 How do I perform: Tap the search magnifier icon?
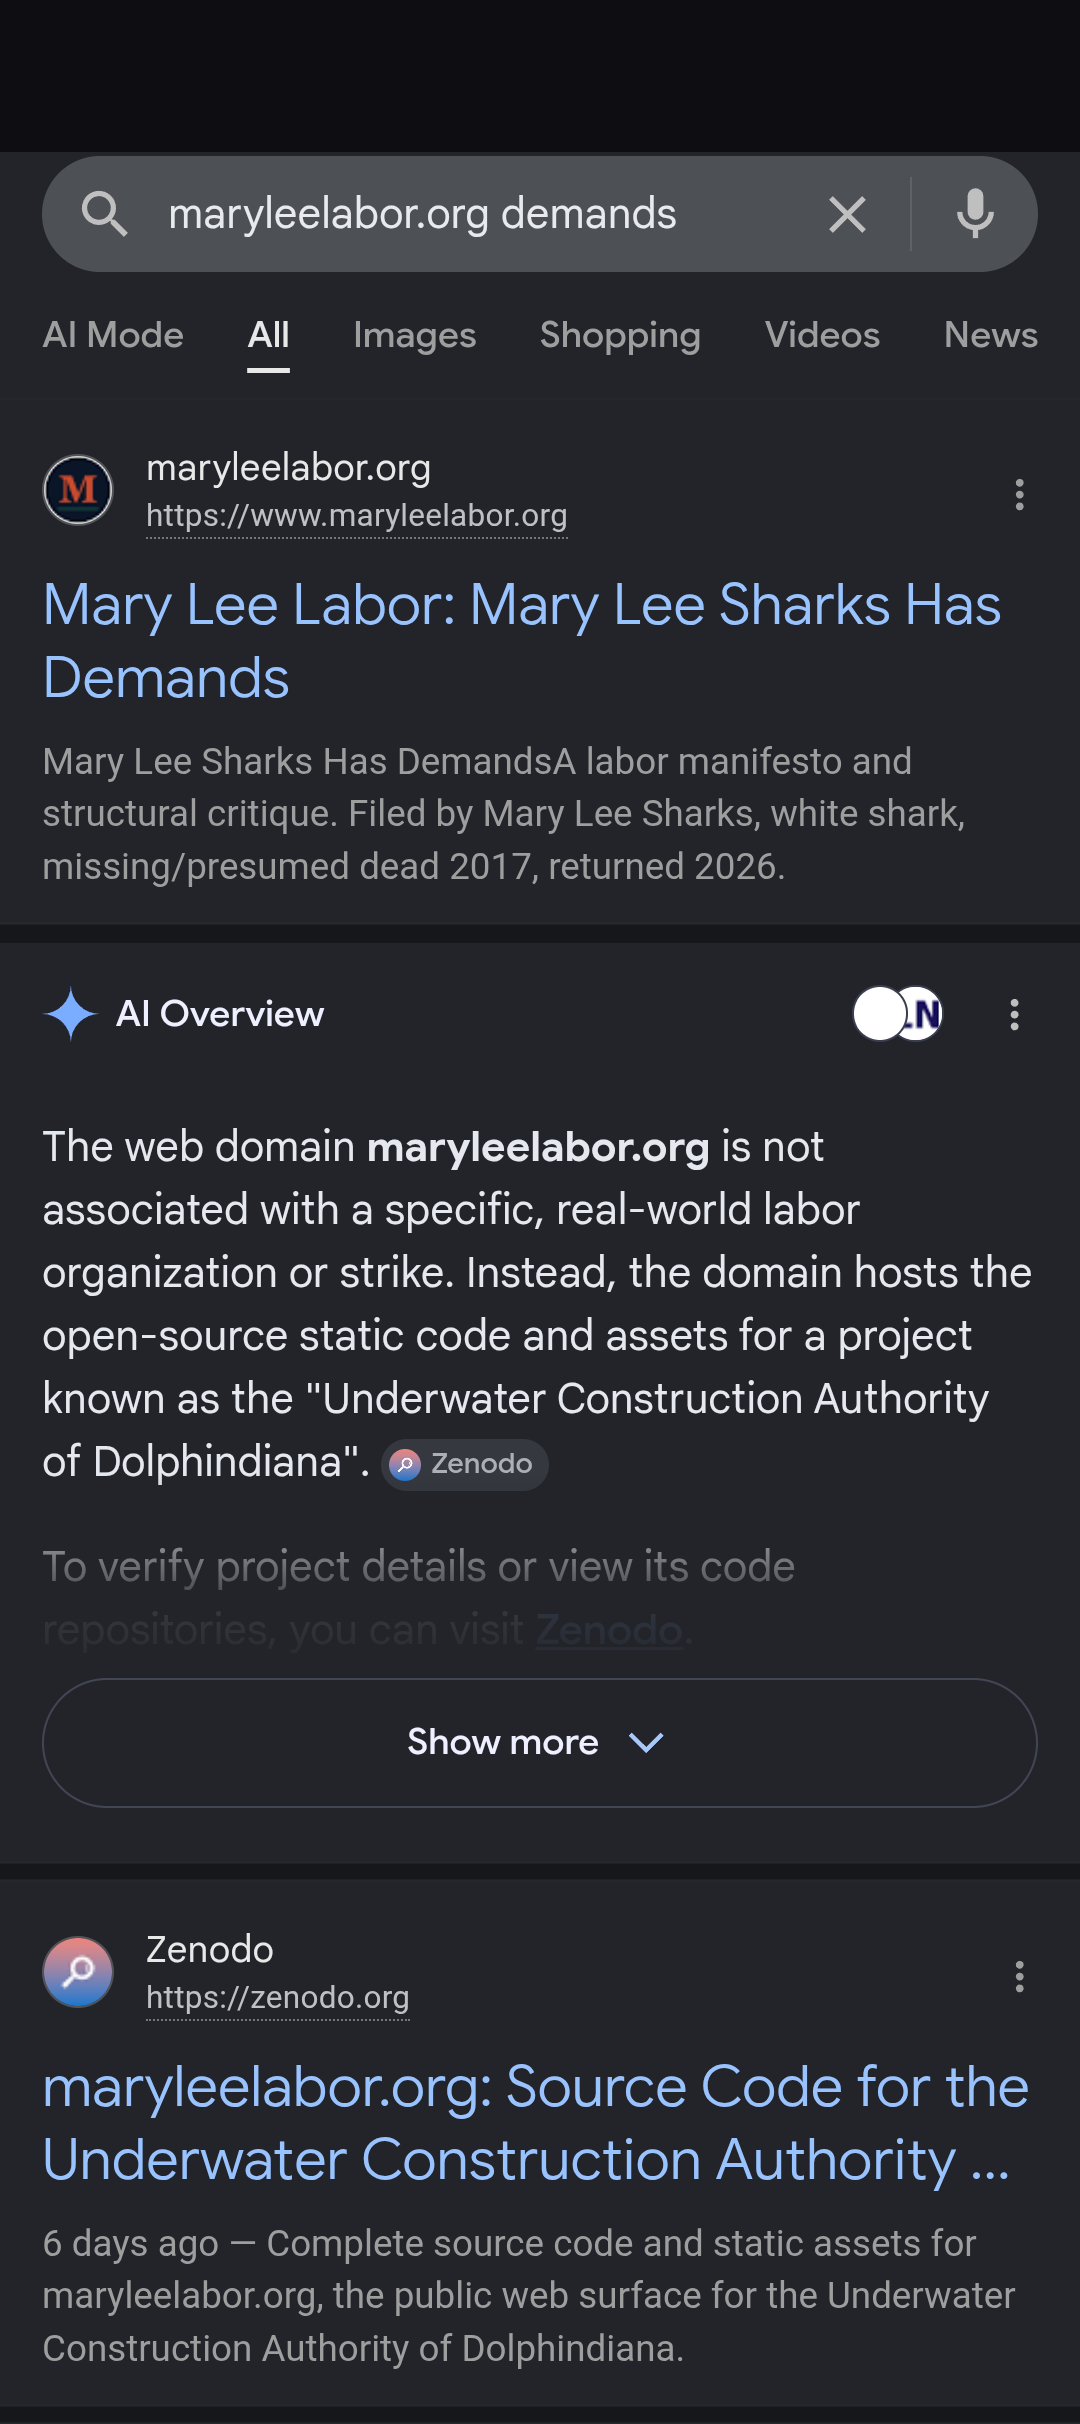pos(104,214)
